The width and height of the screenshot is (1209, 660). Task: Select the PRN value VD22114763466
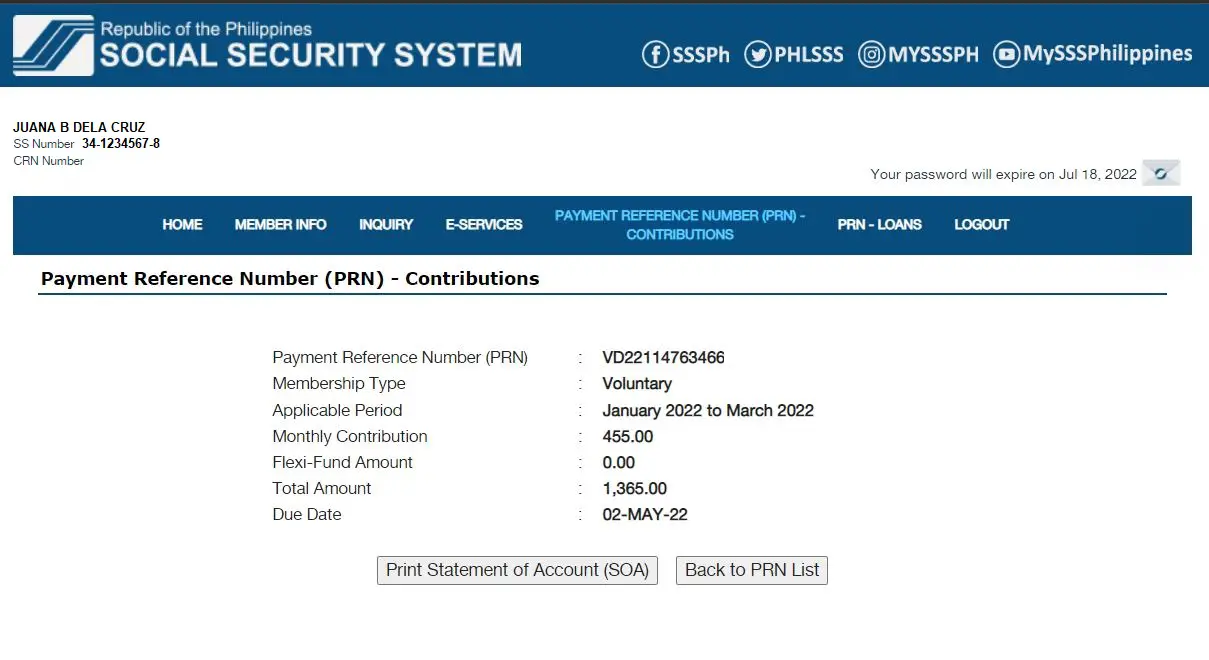point(663,357)
